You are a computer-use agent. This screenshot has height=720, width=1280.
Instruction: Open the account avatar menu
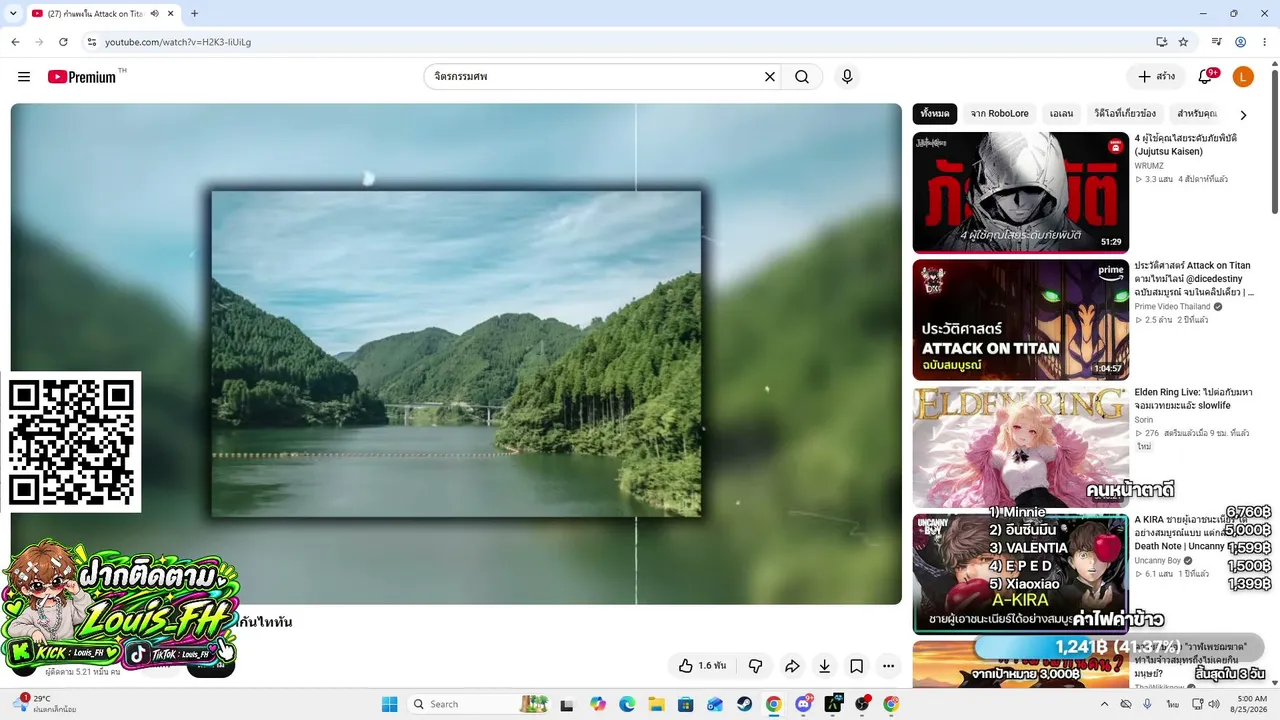click(1243, 77)
